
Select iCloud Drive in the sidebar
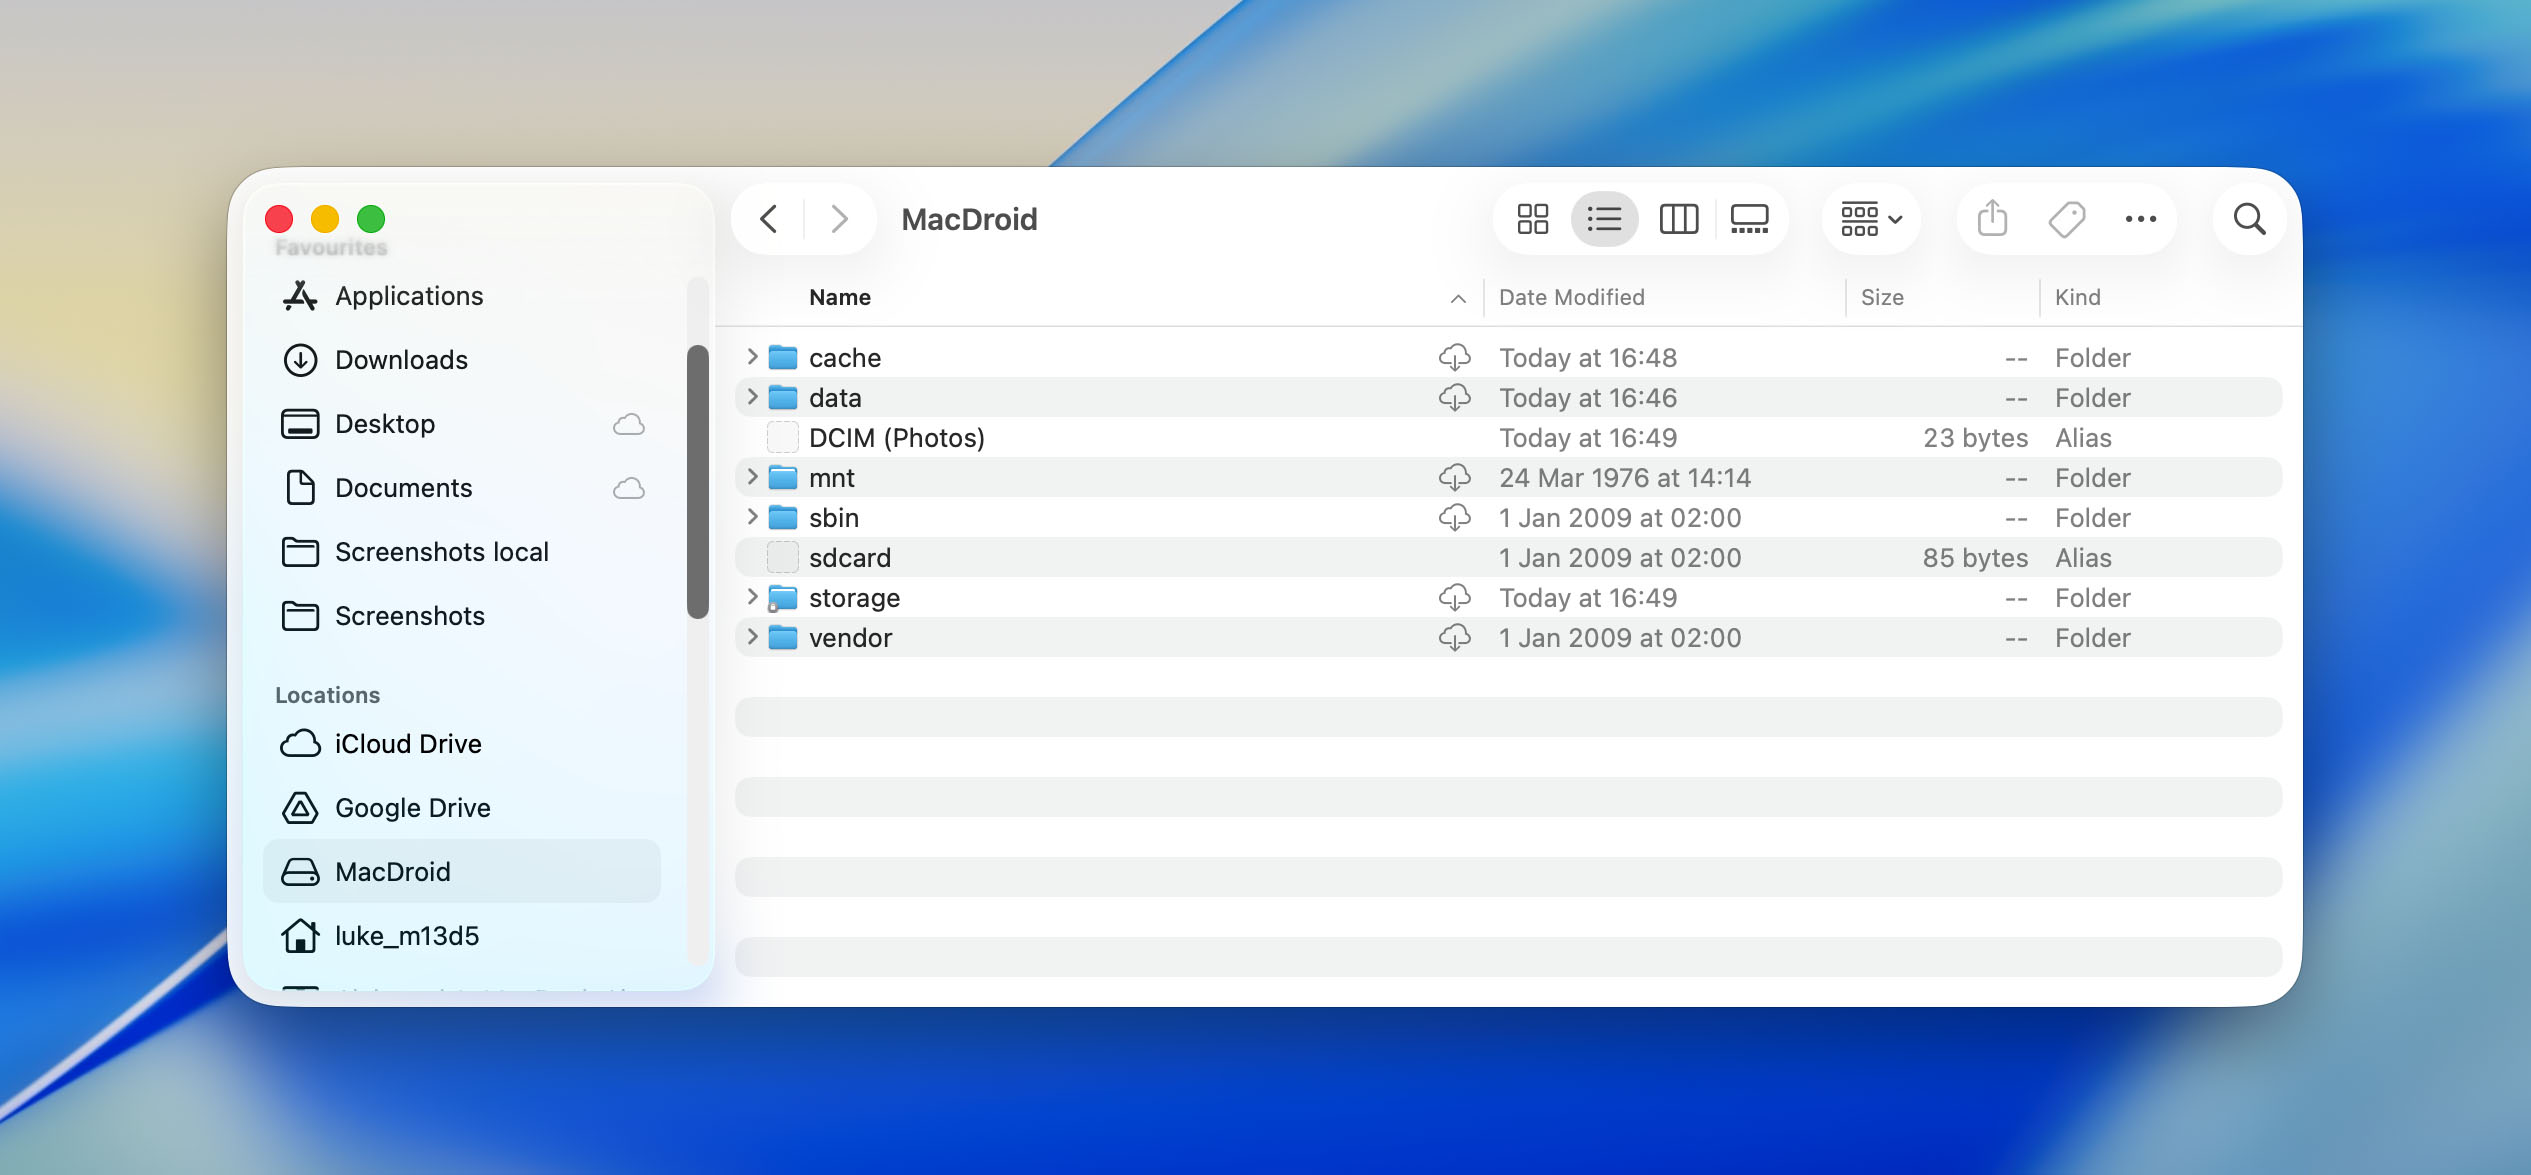tap(407, 743)
